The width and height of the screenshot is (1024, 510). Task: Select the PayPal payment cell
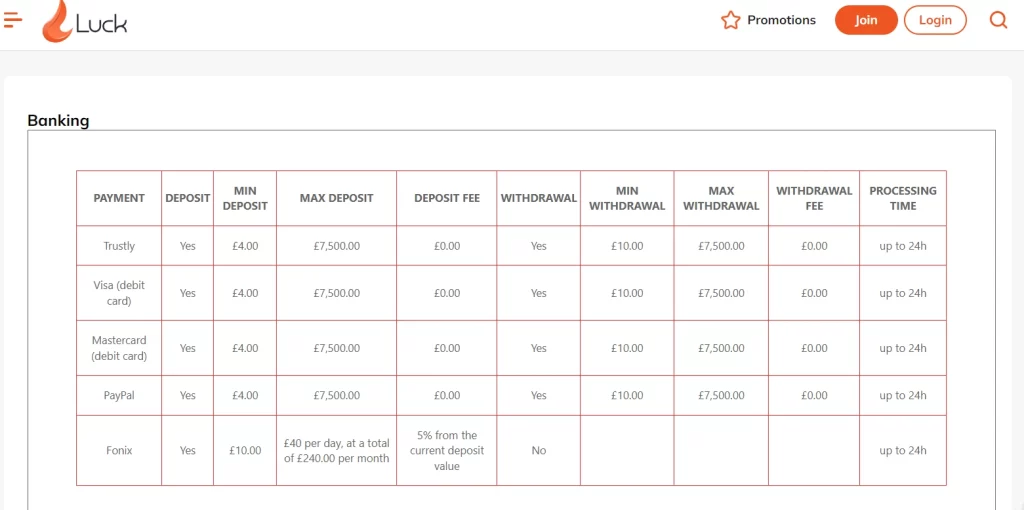point(119,396)
